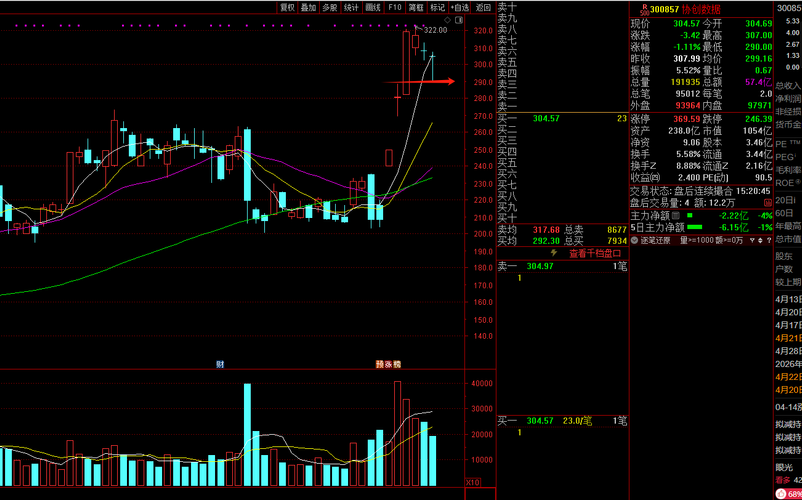
Task: Click the 返回 back button
Action: [483, 7]
